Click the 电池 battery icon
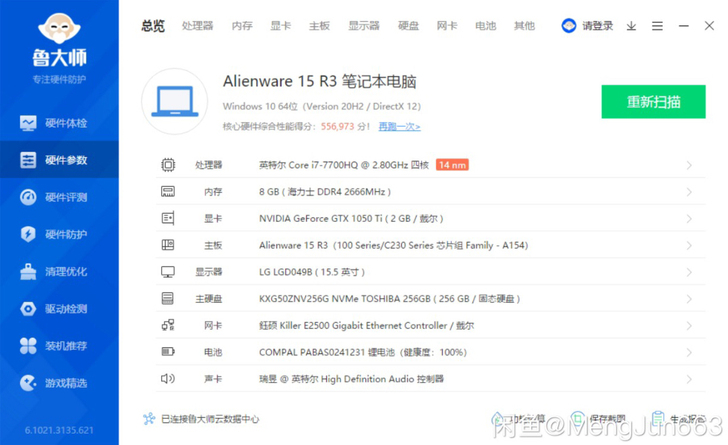 (x=168, y=352)
